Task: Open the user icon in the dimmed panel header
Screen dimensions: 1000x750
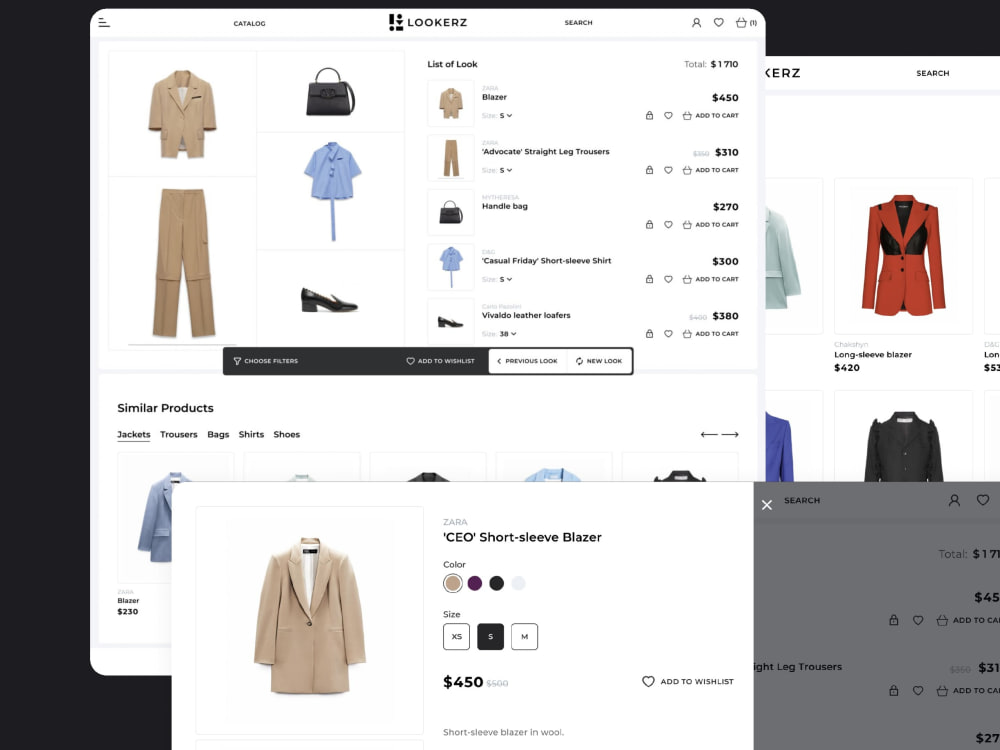Action: click(x=954, y=501)
